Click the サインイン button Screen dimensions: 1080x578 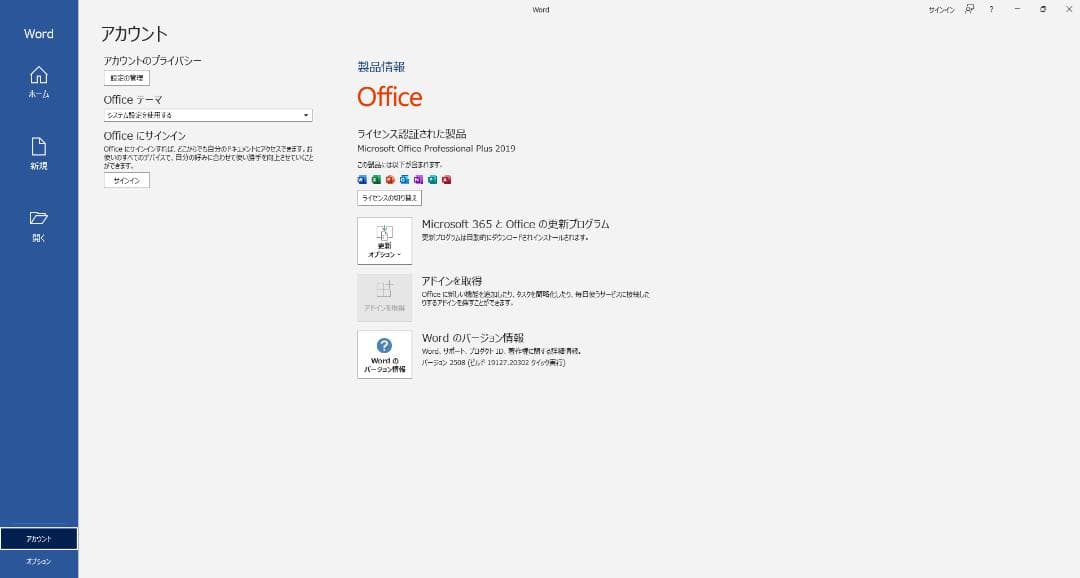pos(127,180)
